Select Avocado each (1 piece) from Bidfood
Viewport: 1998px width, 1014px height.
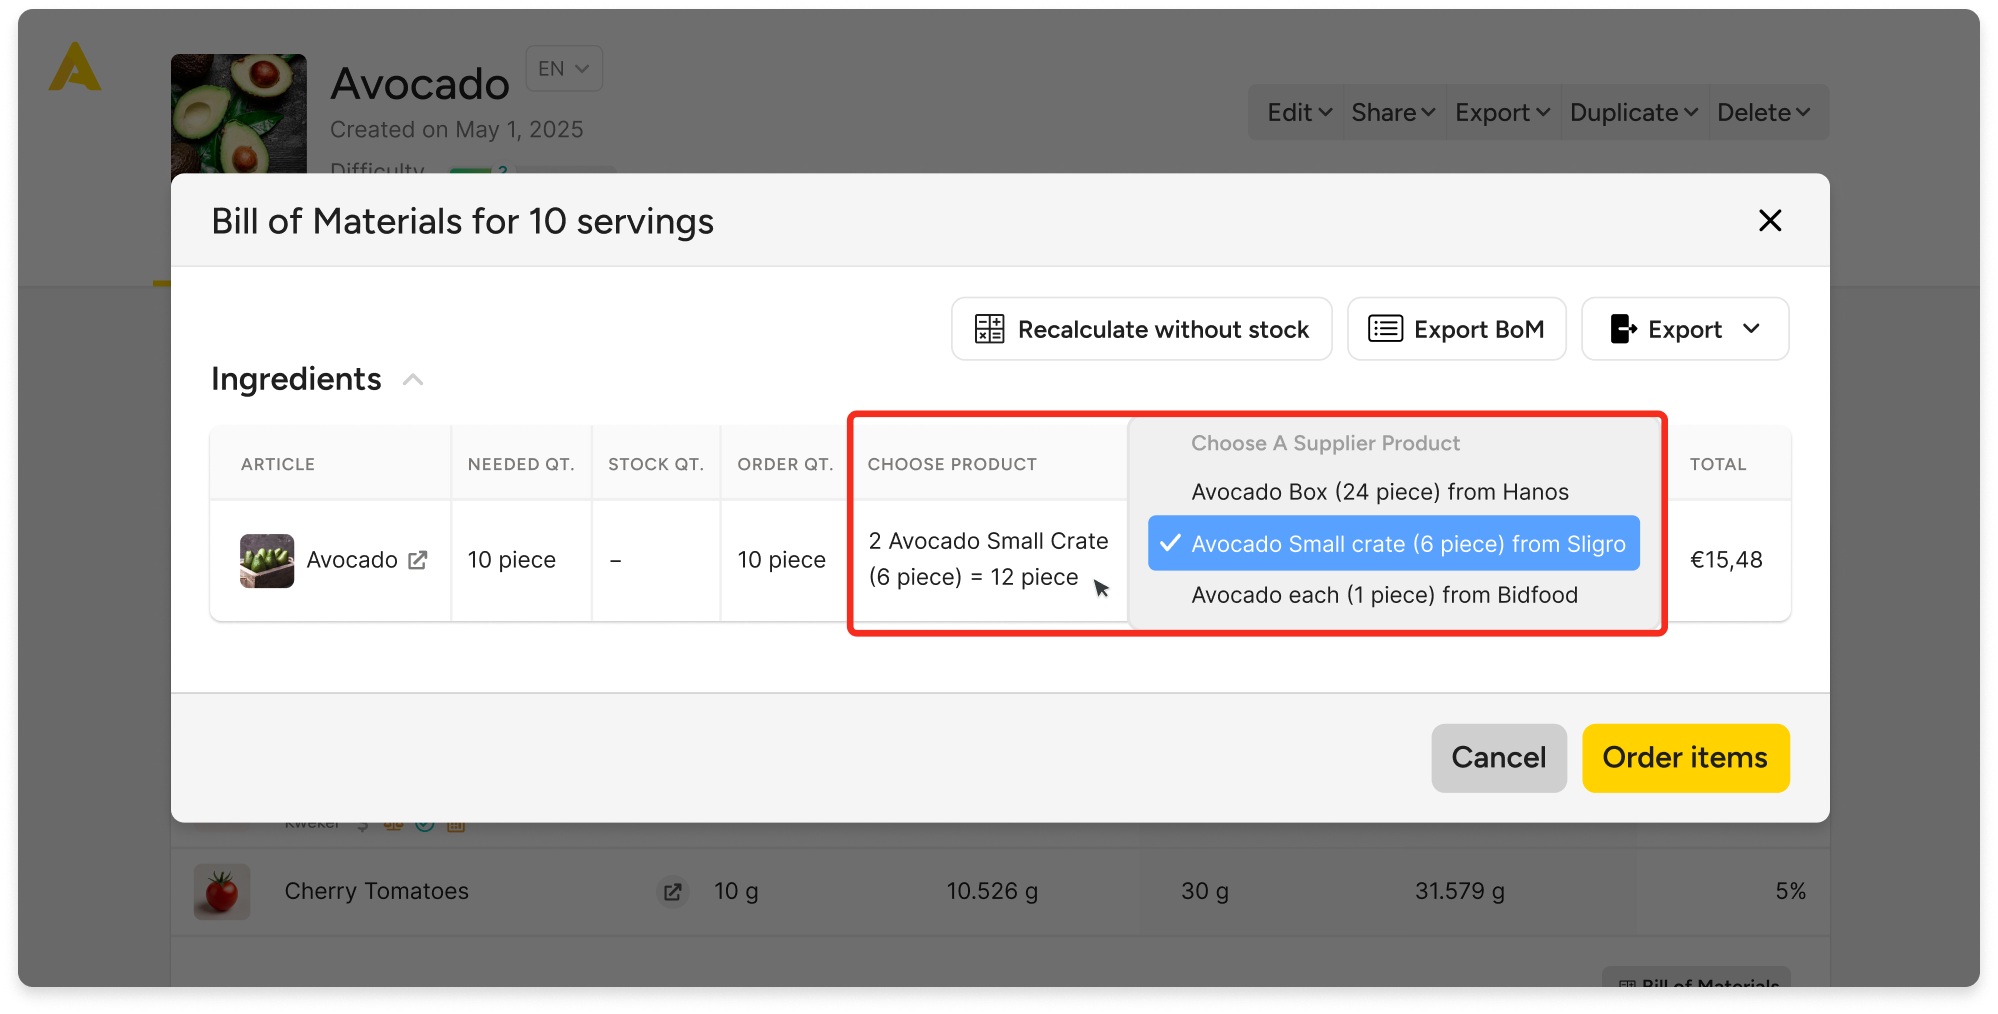click(x=1384, y=595)
